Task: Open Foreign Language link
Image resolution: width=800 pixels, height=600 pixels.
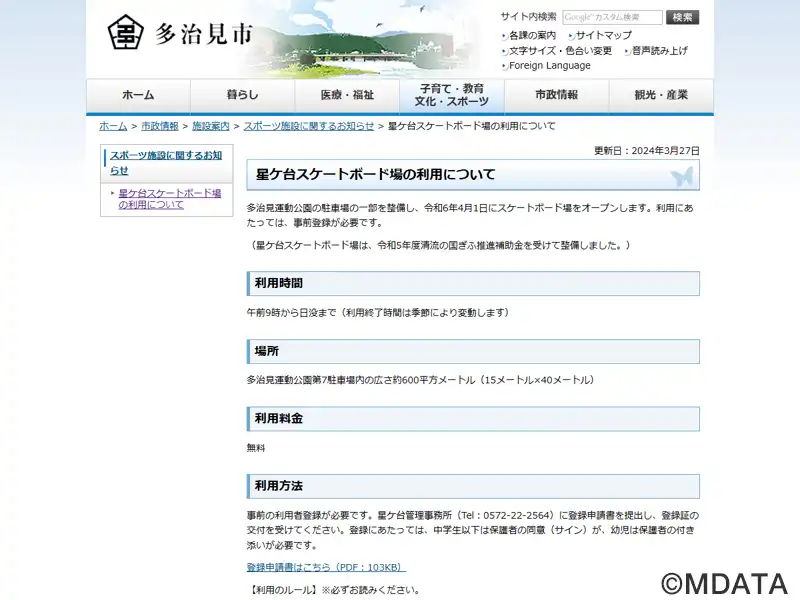Action: coord(549,65)
